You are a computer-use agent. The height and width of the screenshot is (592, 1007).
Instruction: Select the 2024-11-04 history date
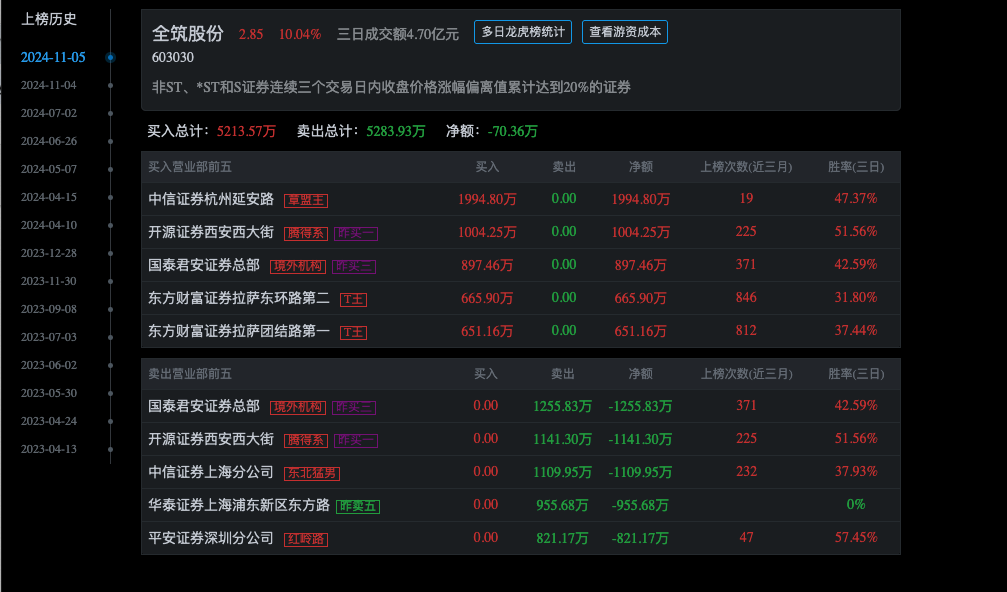pos(53,85)
